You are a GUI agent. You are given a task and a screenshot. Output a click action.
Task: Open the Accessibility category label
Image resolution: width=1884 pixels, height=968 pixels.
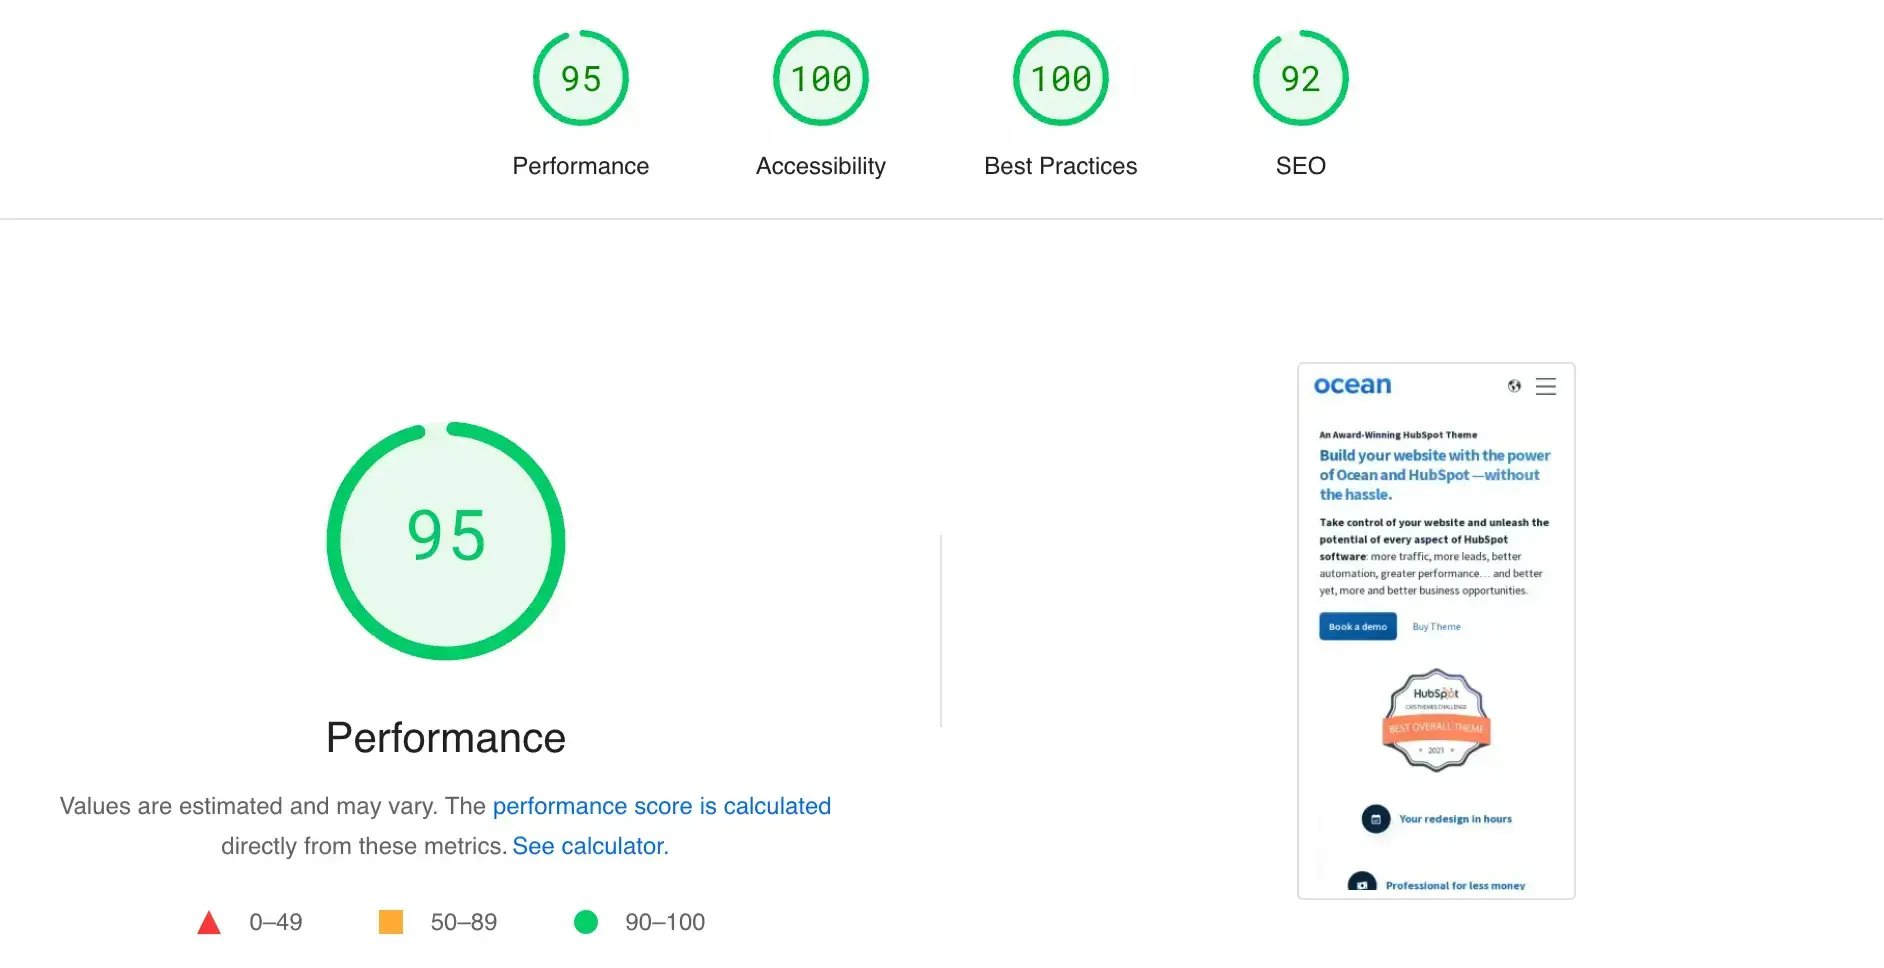pyautogui.click(x=821, y=166)
